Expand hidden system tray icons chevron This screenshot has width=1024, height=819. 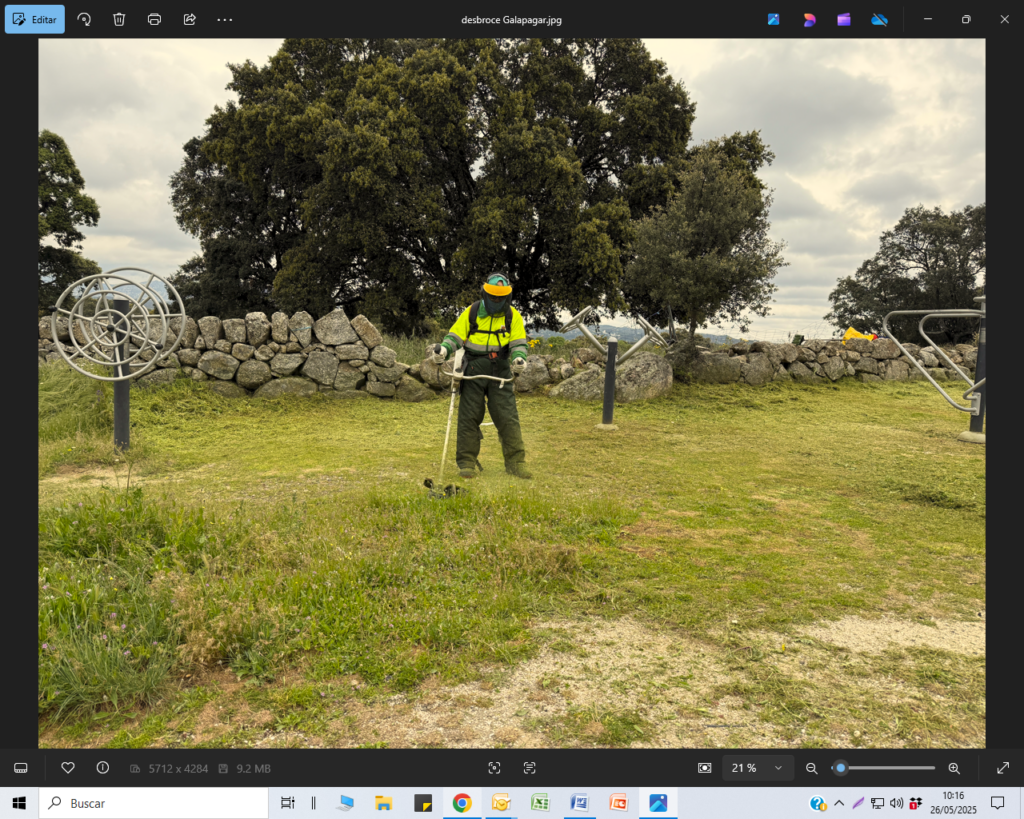click(x=839, y=803)
